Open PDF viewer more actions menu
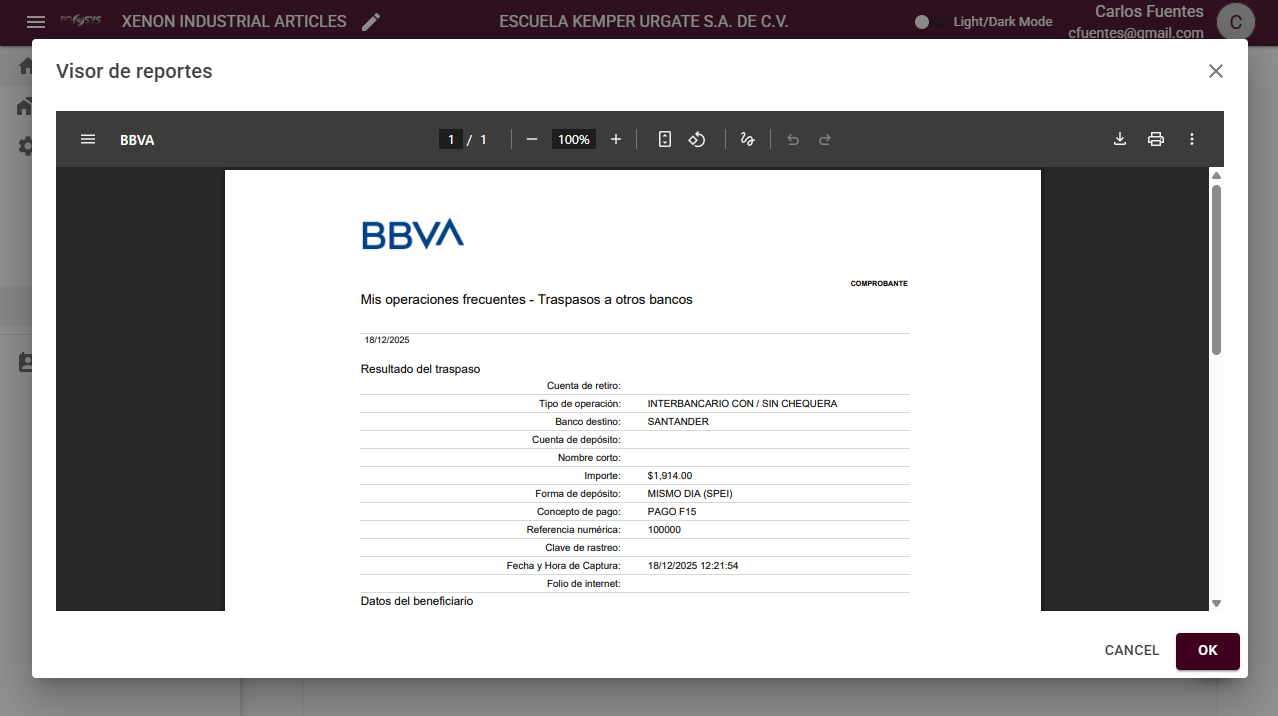 click(1192, 140)
